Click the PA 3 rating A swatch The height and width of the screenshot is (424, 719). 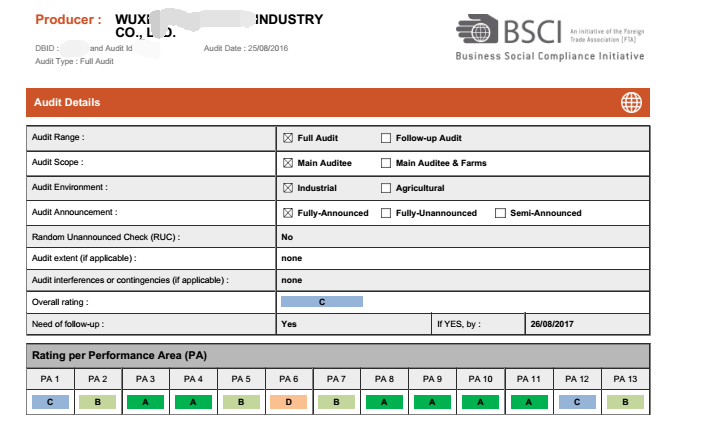[145, 402]
